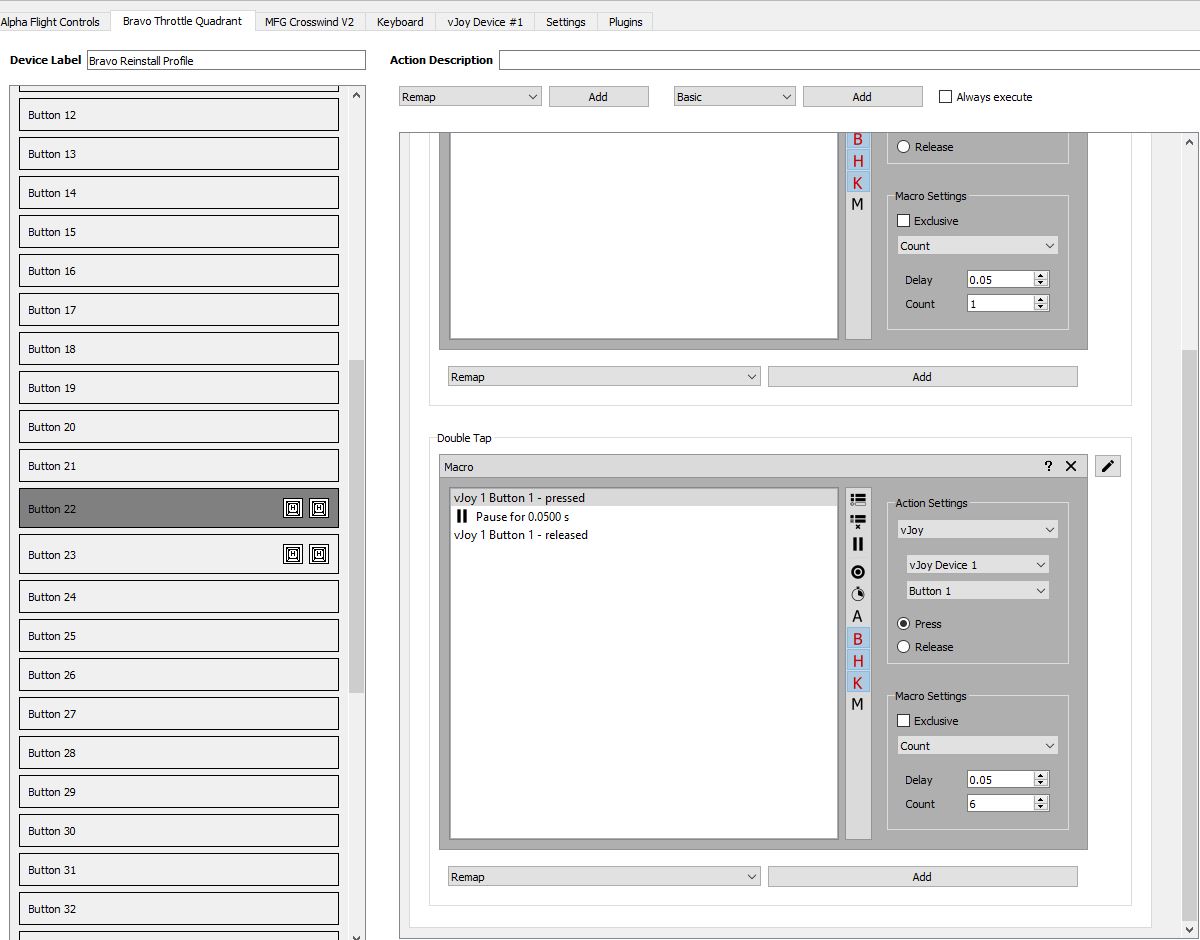Open the Plugins tab

[x=625, y=22]
